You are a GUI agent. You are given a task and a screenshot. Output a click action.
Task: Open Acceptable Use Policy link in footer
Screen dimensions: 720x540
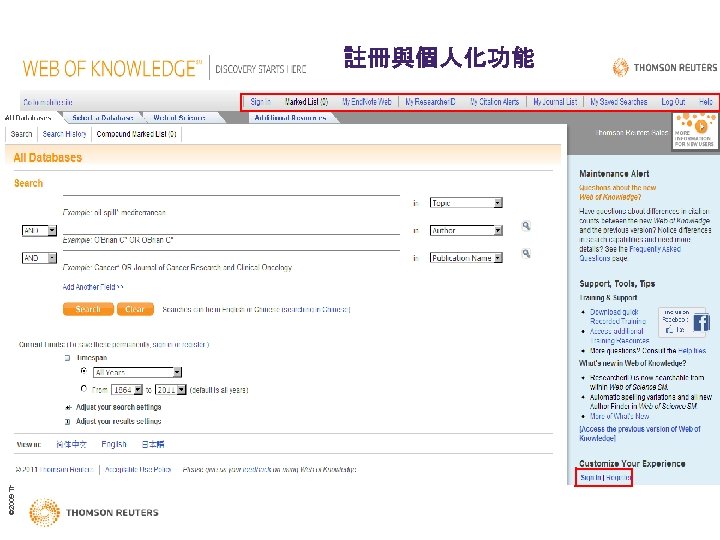tap(138, 469)
